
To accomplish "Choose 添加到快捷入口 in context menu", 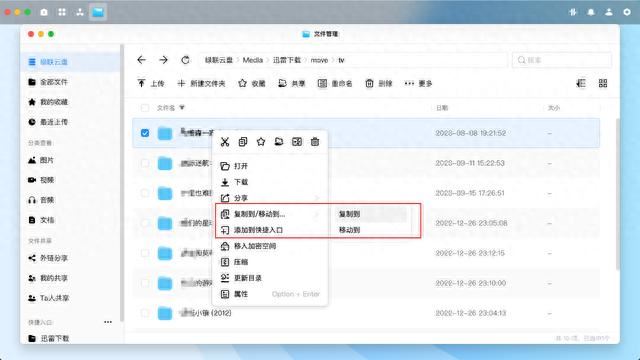I will (270, 230).
